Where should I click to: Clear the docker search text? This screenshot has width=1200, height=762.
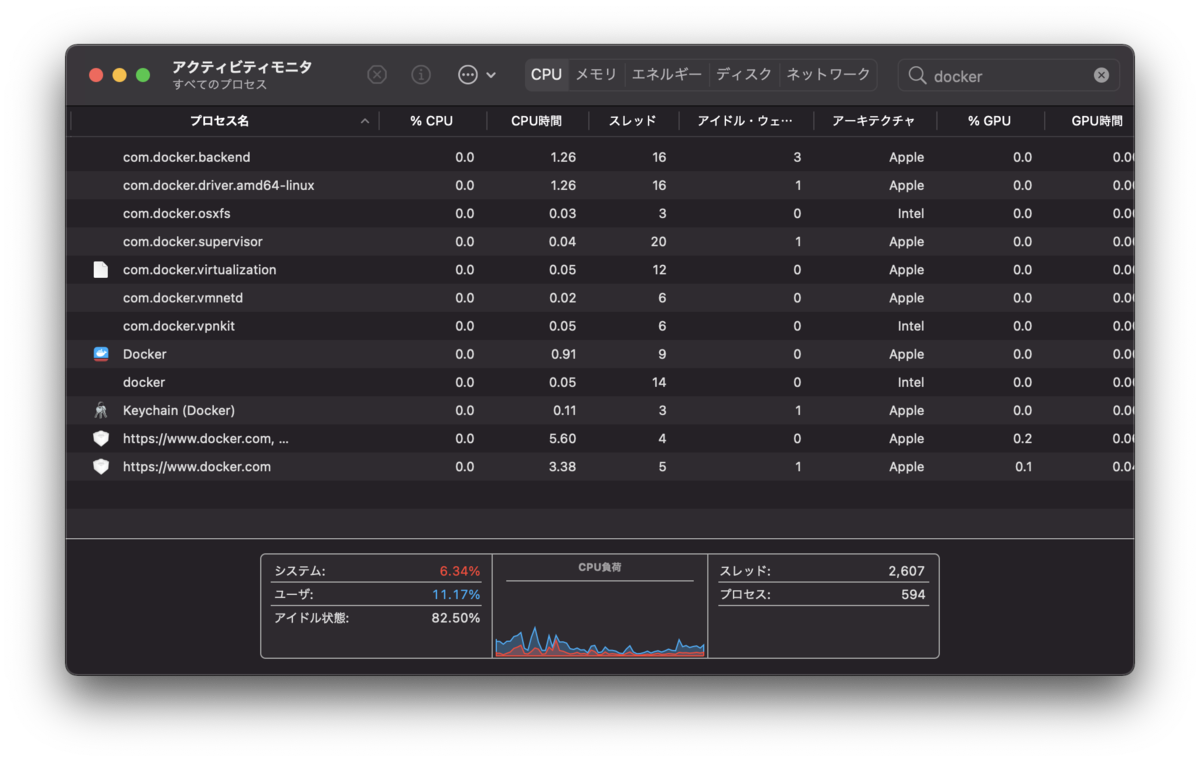point(1101,75)
